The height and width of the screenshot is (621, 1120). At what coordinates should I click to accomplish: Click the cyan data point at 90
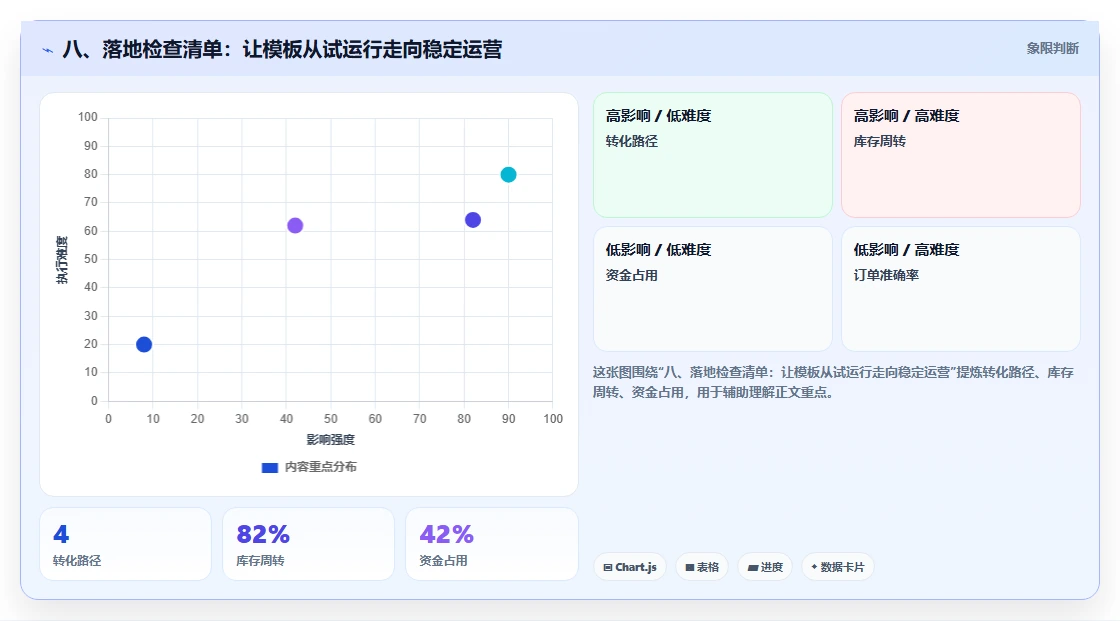[x=508, y=174]
